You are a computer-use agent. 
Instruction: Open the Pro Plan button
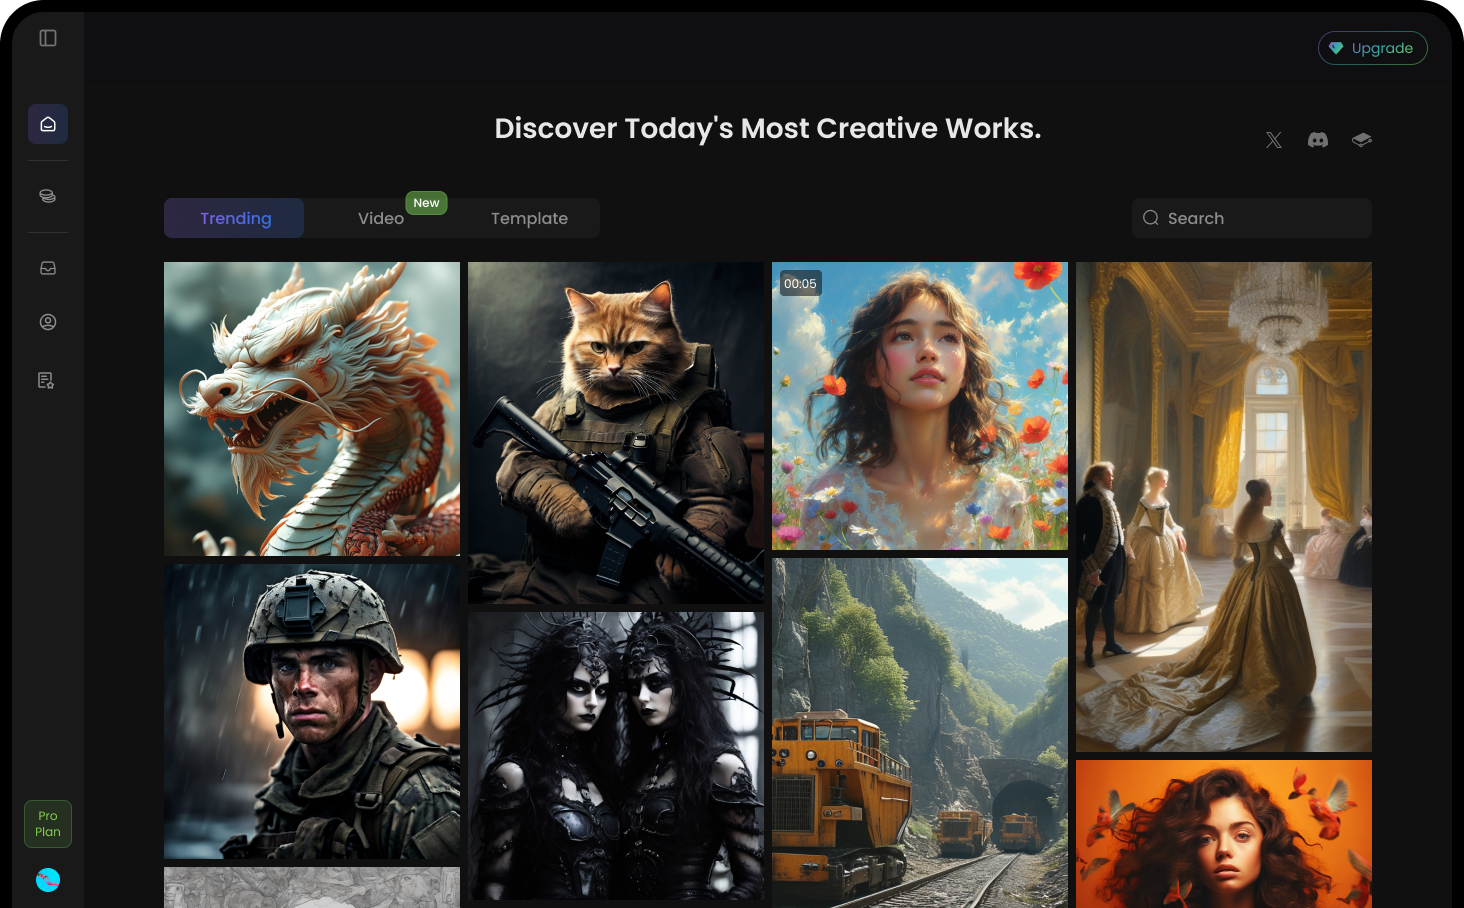[x=47, y=823]
